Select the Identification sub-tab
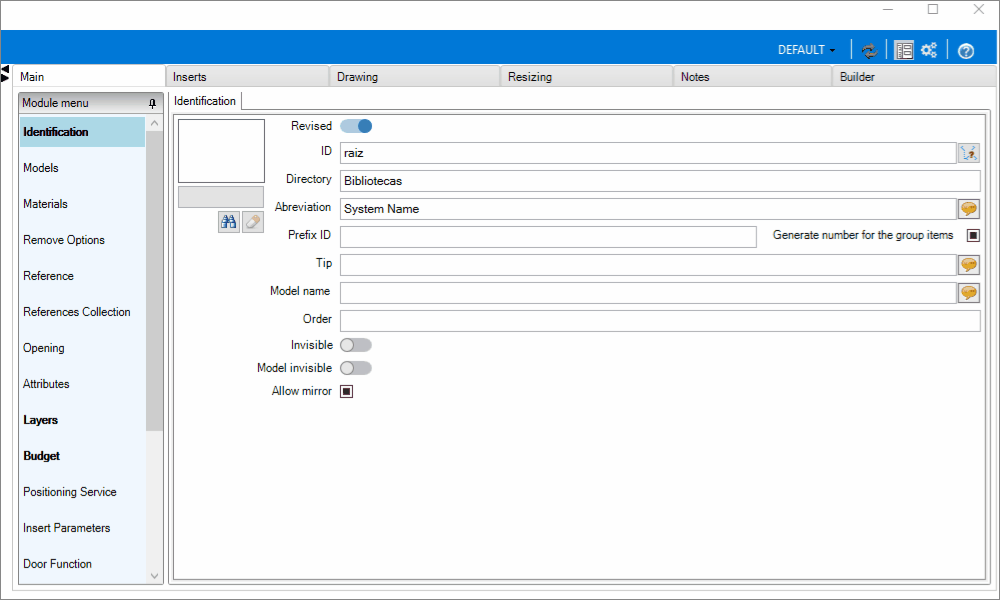 pyautogui.click(x=205, y=101)
